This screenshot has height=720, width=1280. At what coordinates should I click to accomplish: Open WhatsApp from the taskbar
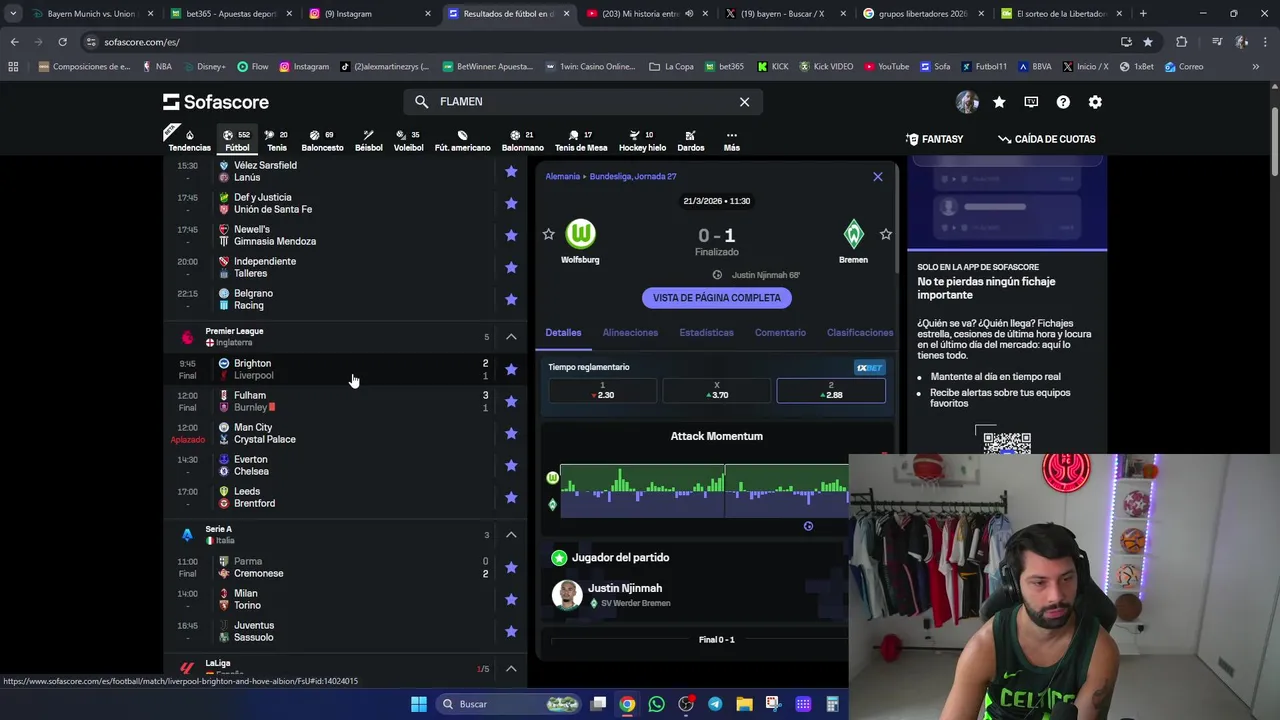[x=656, y=704]
